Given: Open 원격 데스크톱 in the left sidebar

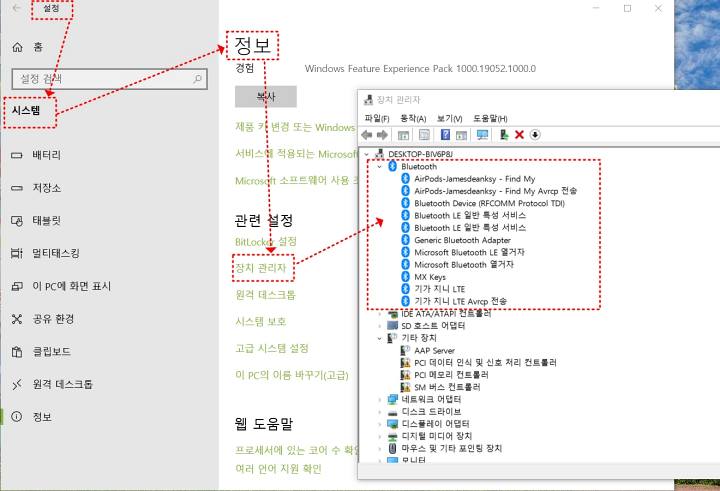Looking at the screenshot, I should tap(62, 384).
